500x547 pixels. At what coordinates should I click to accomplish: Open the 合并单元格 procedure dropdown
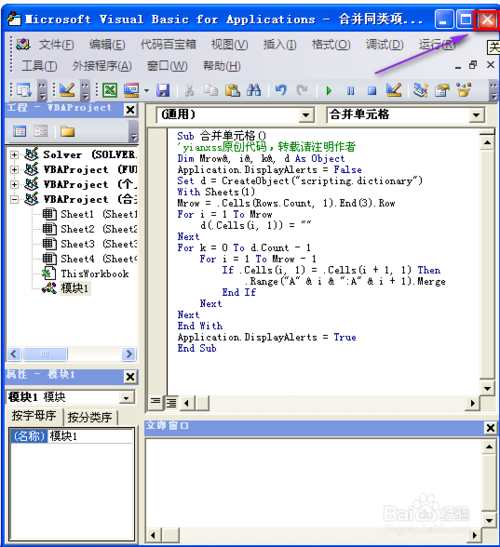[477, 115]
